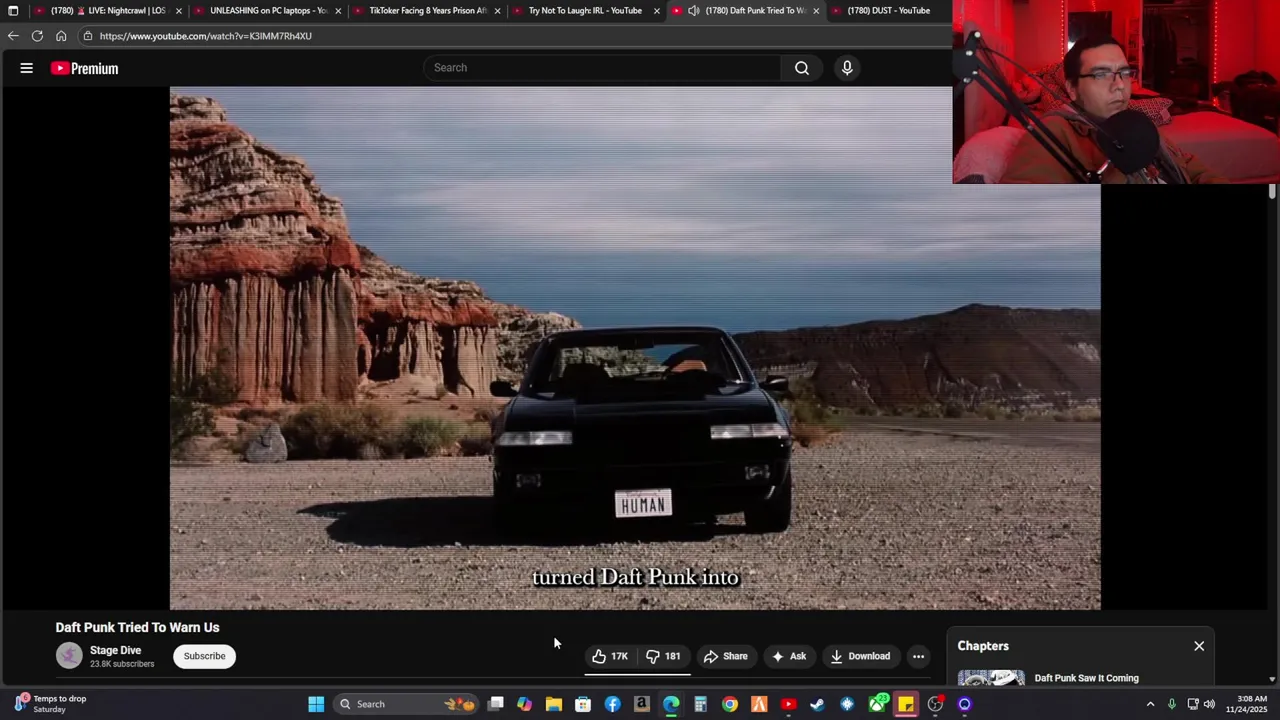
Task: Open the Opera GX taskbar icon
Action: tap(964, 704)
